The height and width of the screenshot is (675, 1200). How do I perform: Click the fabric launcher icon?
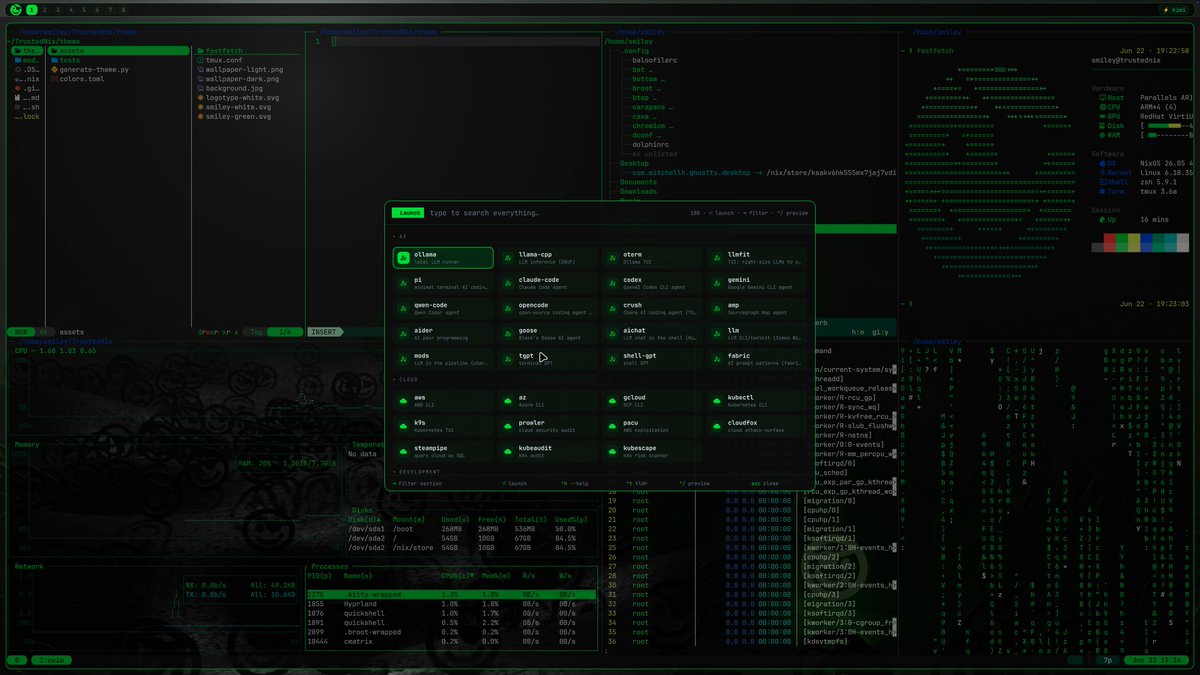click(x=717, y=359)
